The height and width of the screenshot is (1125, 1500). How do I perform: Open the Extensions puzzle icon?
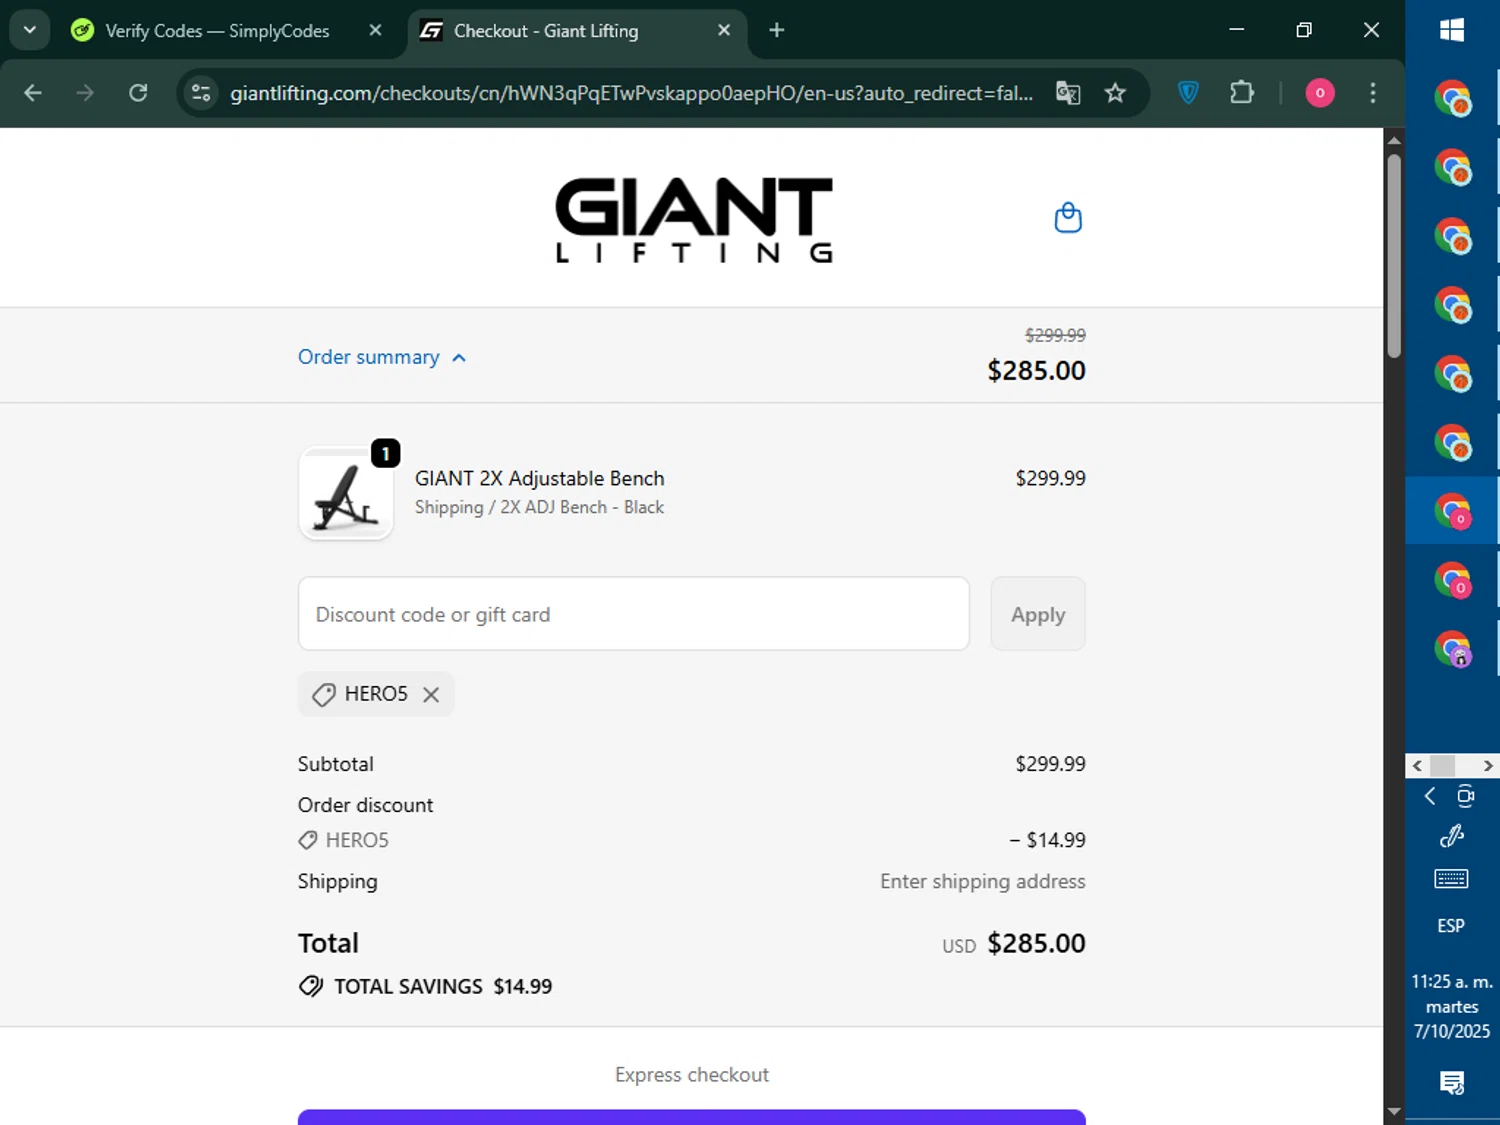point(1241,93)
